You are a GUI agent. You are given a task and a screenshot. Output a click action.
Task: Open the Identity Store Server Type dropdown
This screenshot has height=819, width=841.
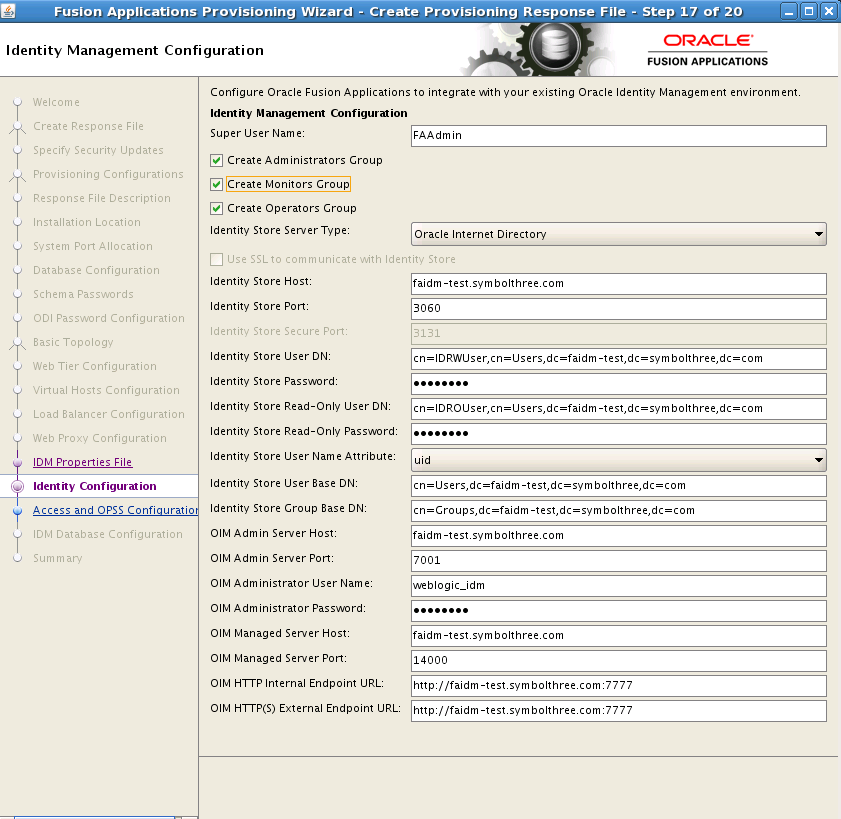[618, 234]
